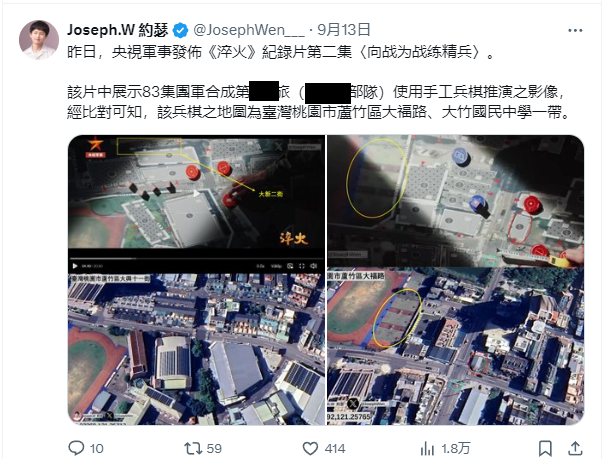Click play button in embedded video screenshot
Screen dimensions: 607x459
(75, 266)
